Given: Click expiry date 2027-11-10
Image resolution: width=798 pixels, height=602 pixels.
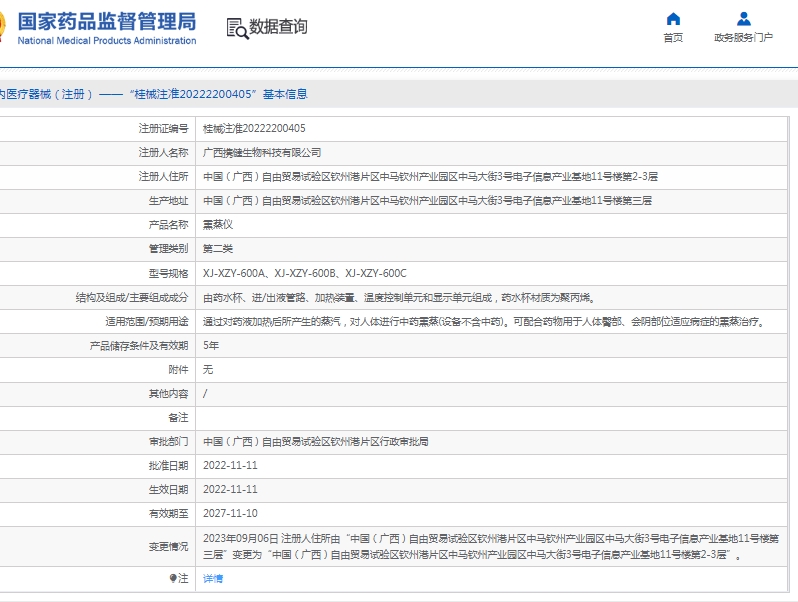Looking at the screenshot, I should tap(230, 513).
